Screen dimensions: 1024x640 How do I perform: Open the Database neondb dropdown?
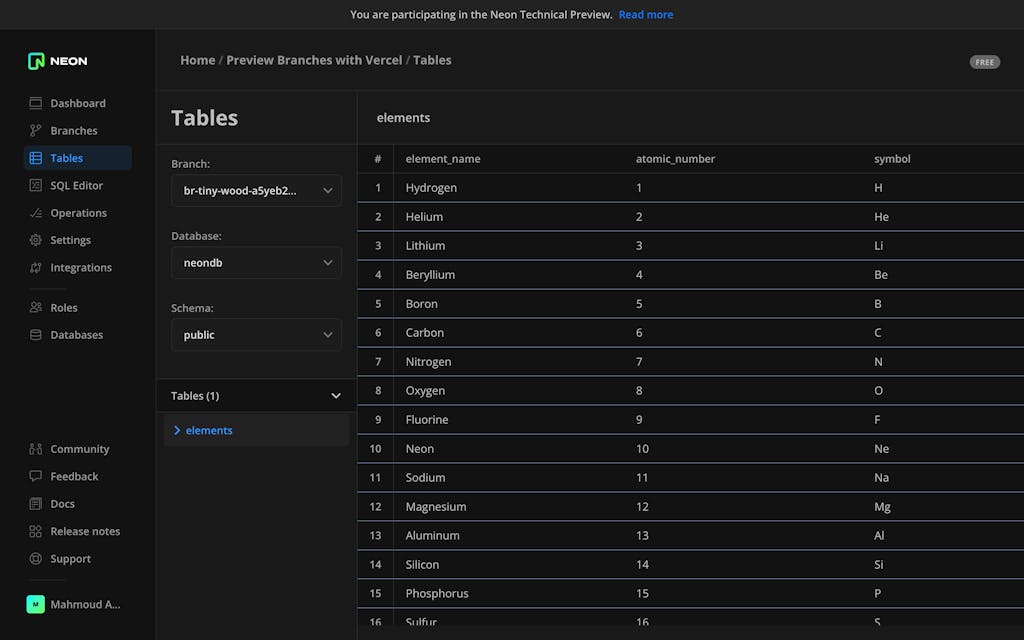256,263
